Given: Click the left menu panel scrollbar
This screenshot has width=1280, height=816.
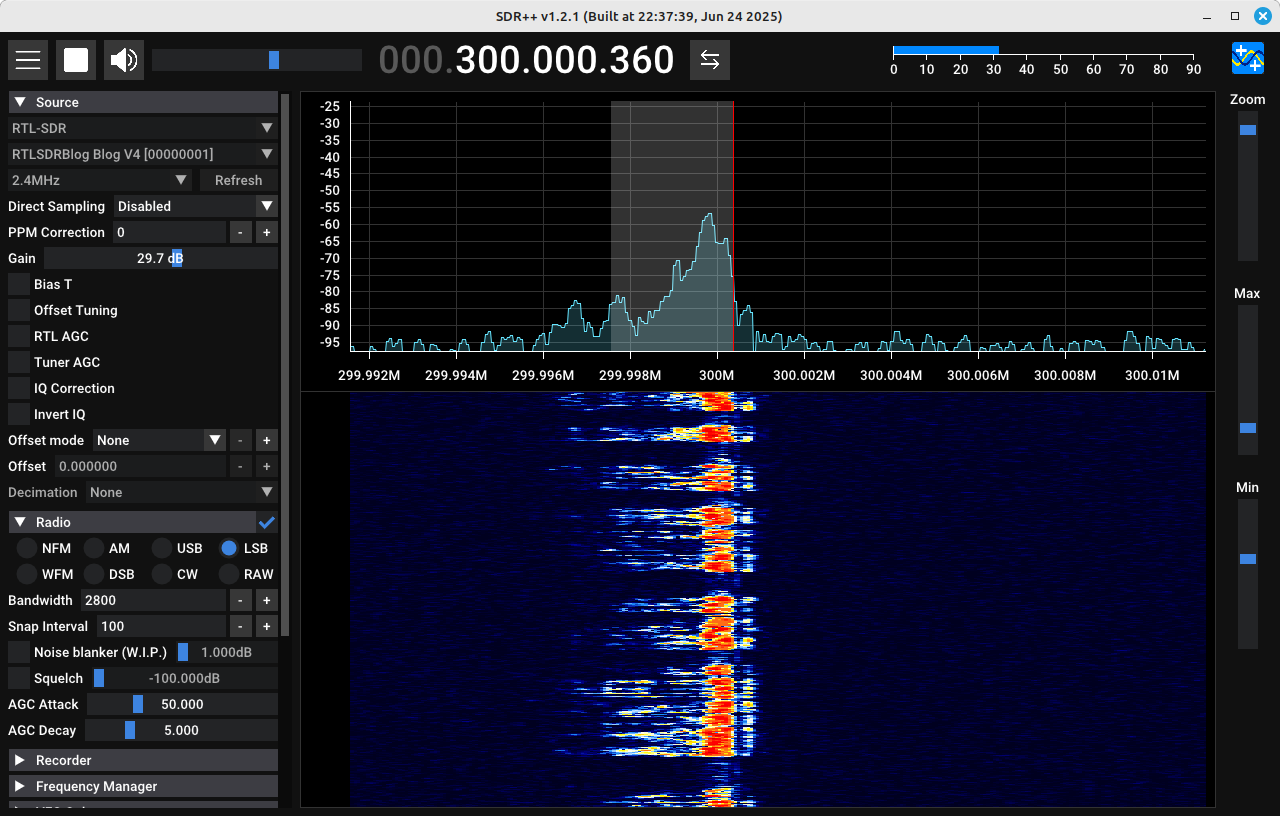Looking at the screenshot, I should (x=285, y=365).
